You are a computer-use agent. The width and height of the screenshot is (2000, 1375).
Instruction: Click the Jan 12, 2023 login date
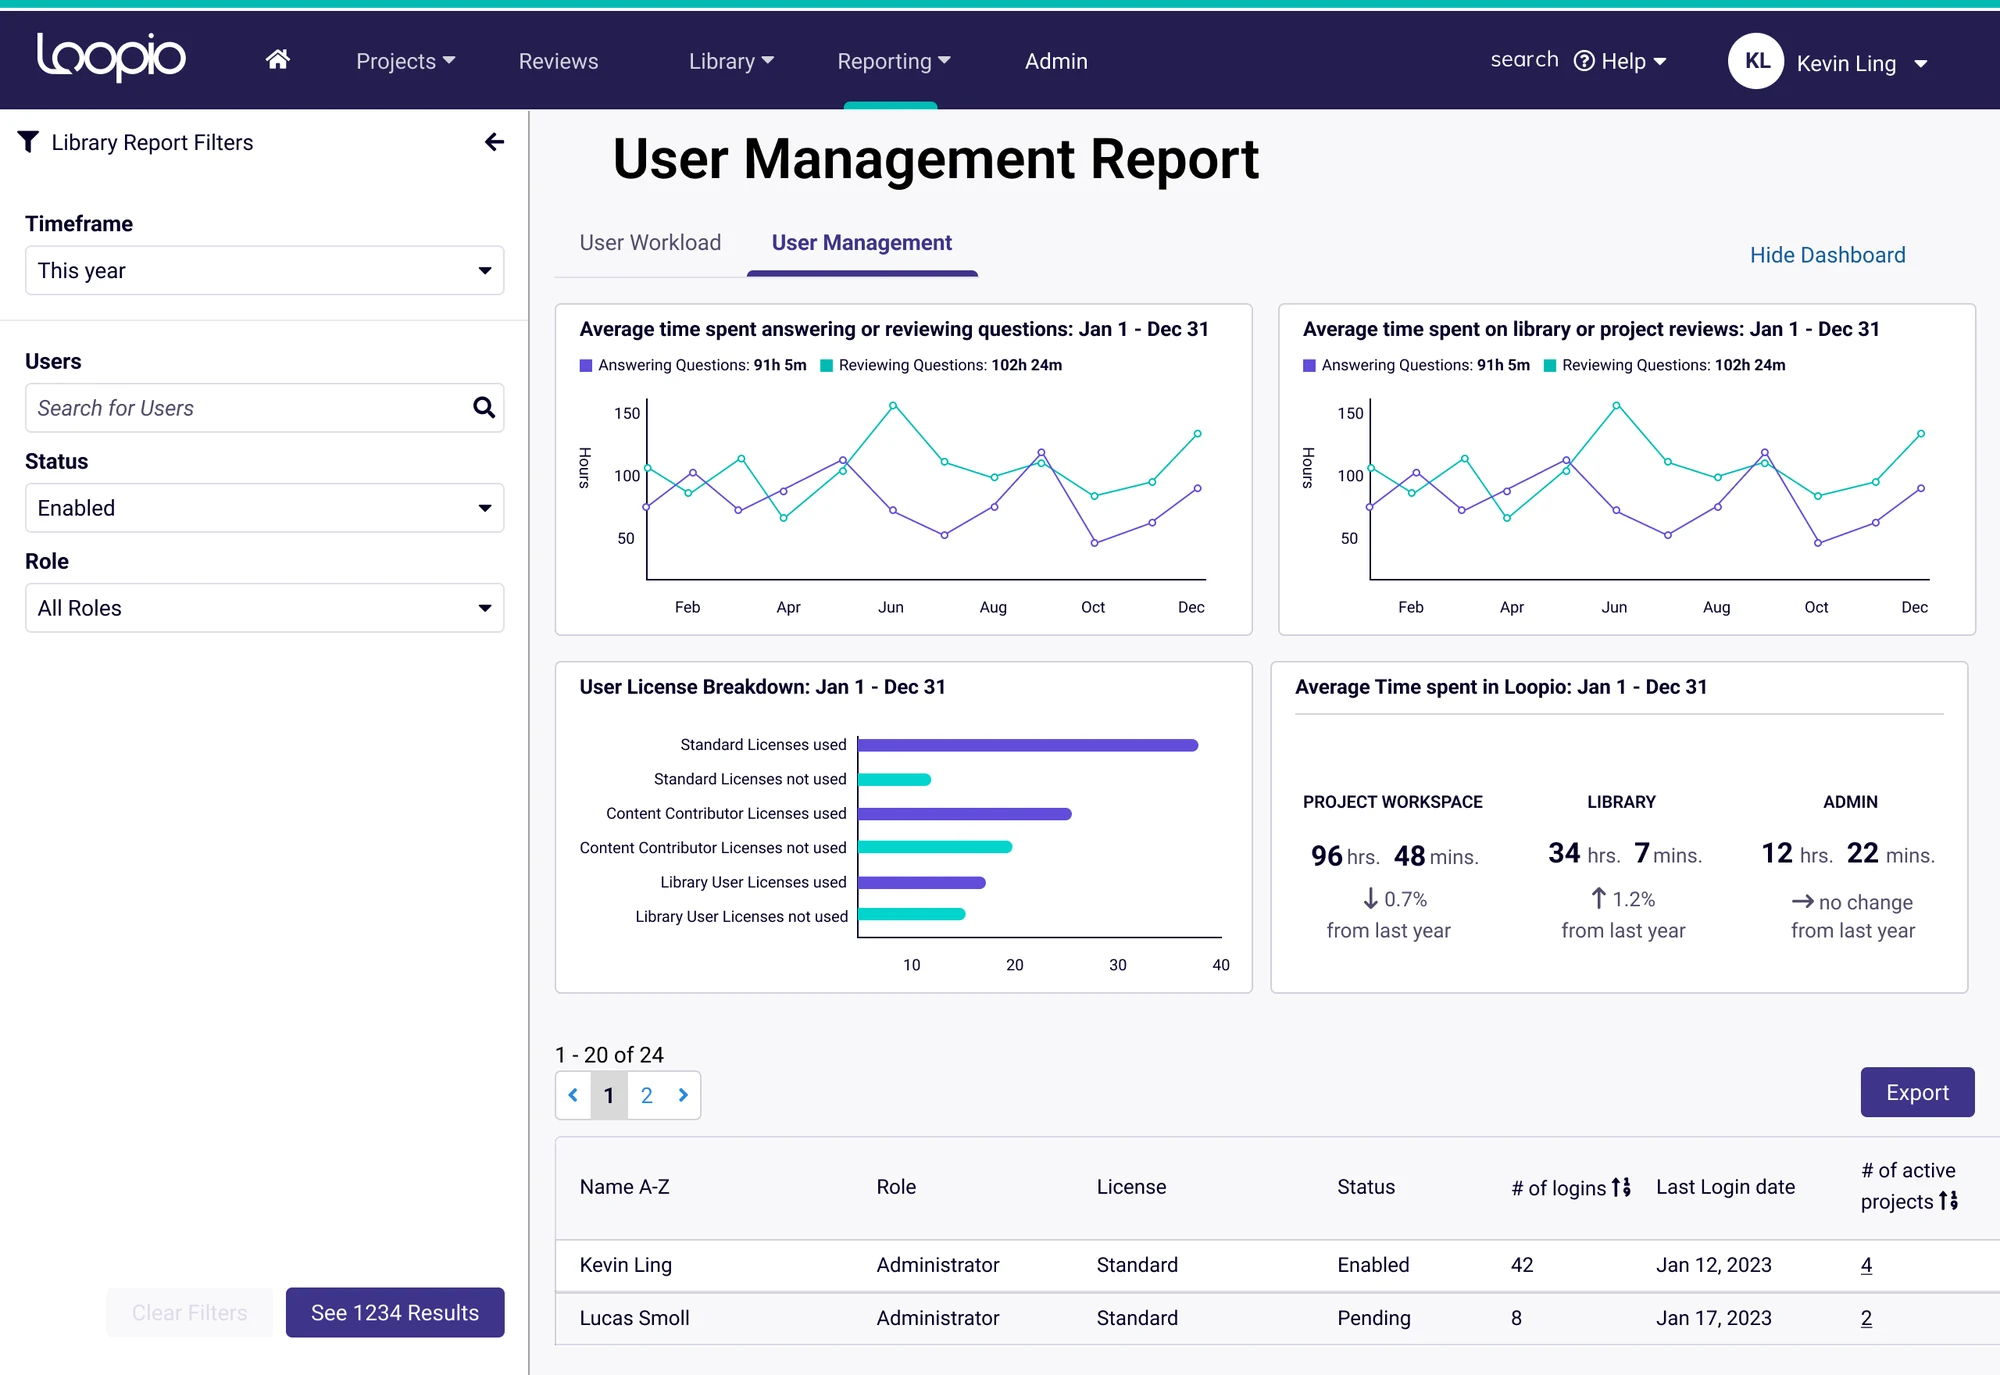click(x=1713, y=1265)
